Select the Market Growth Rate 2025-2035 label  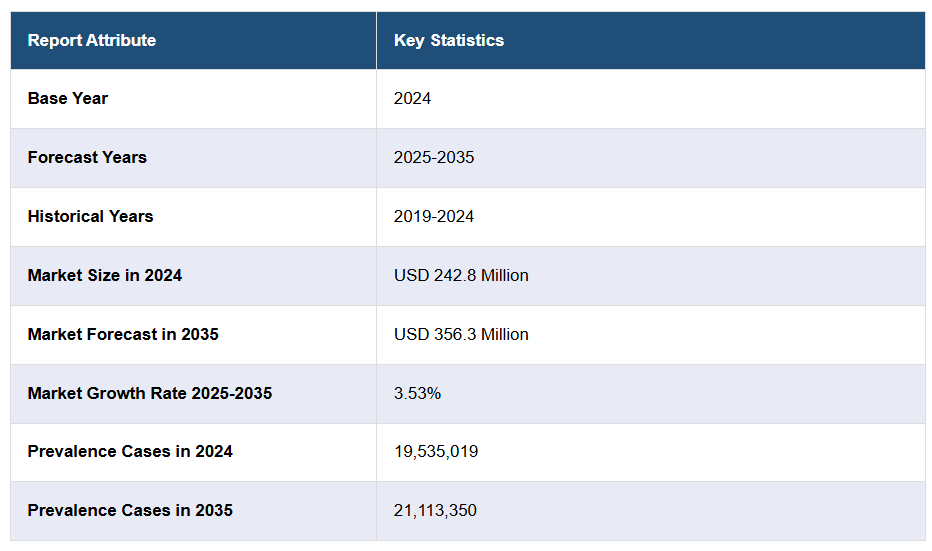tap(150, 394)
